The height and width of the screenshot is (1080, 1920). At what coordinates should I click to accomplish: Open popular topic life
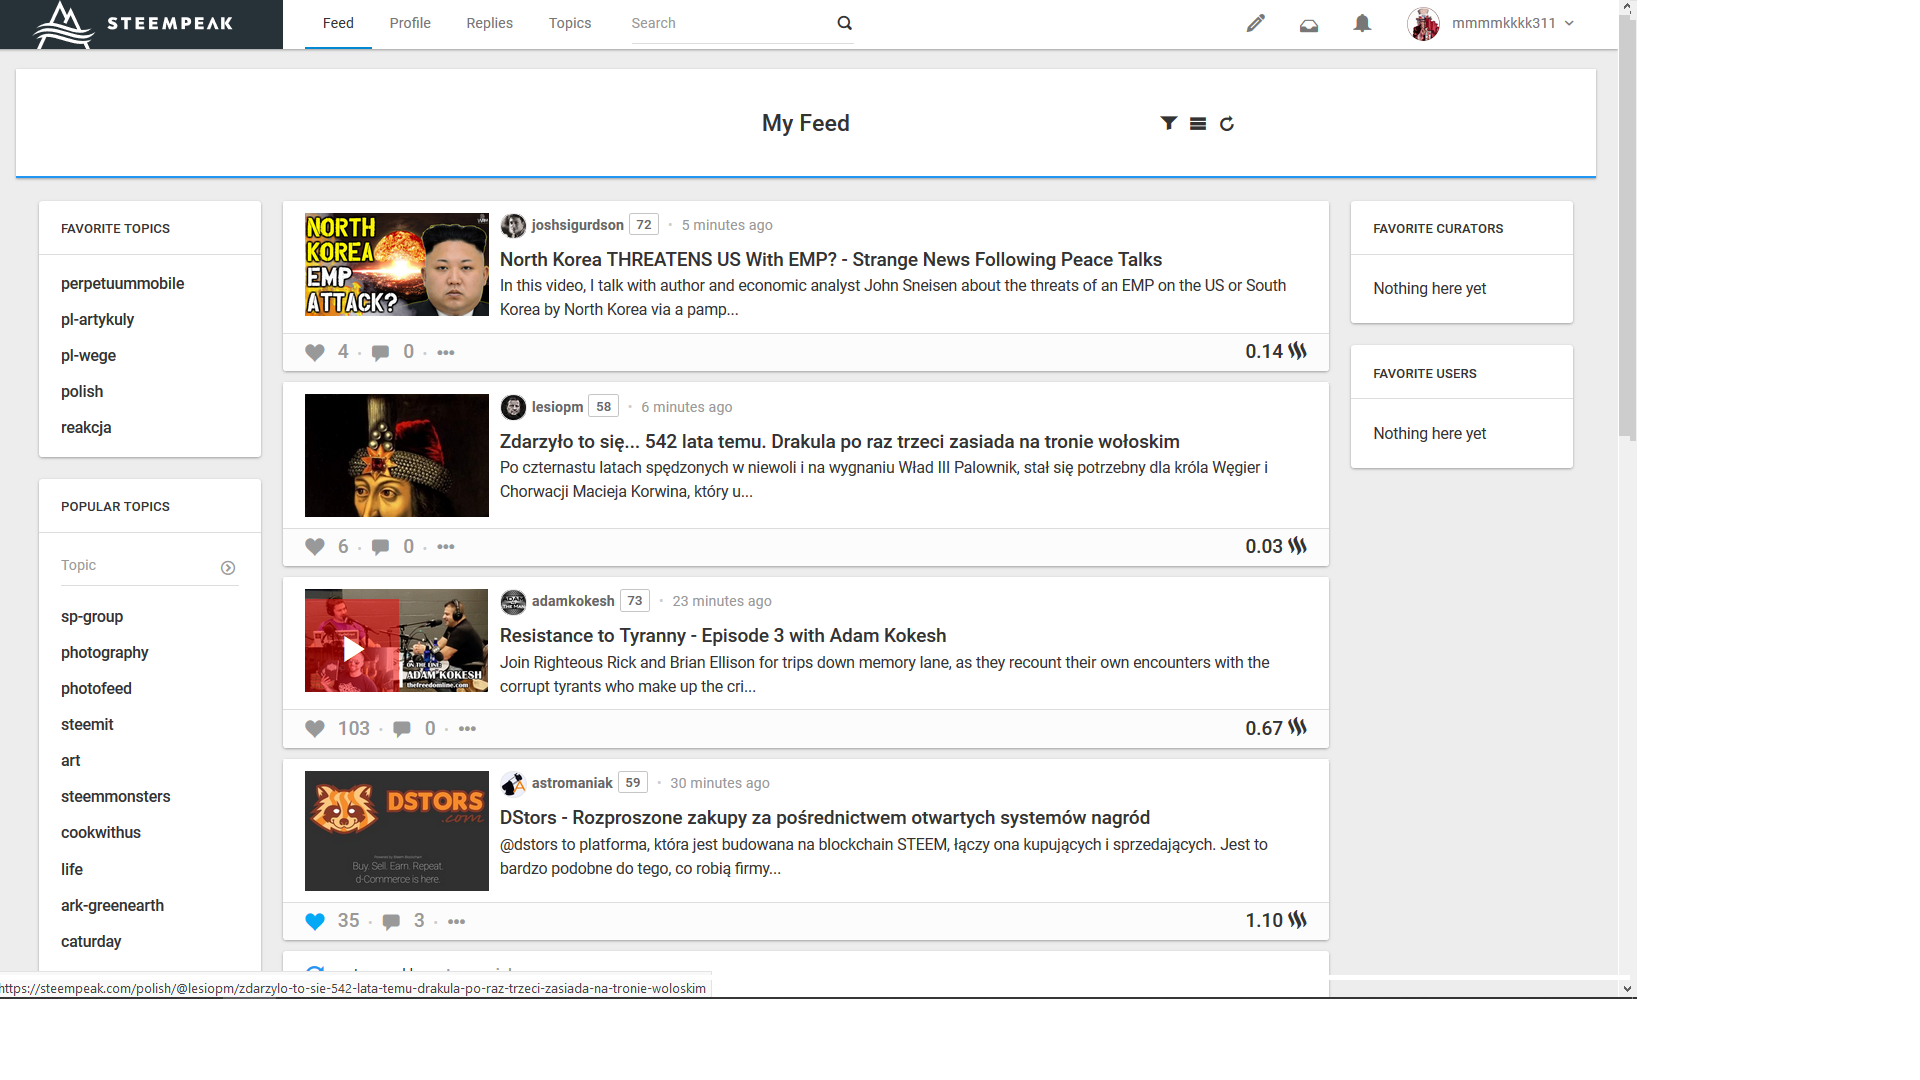(72, 869)
